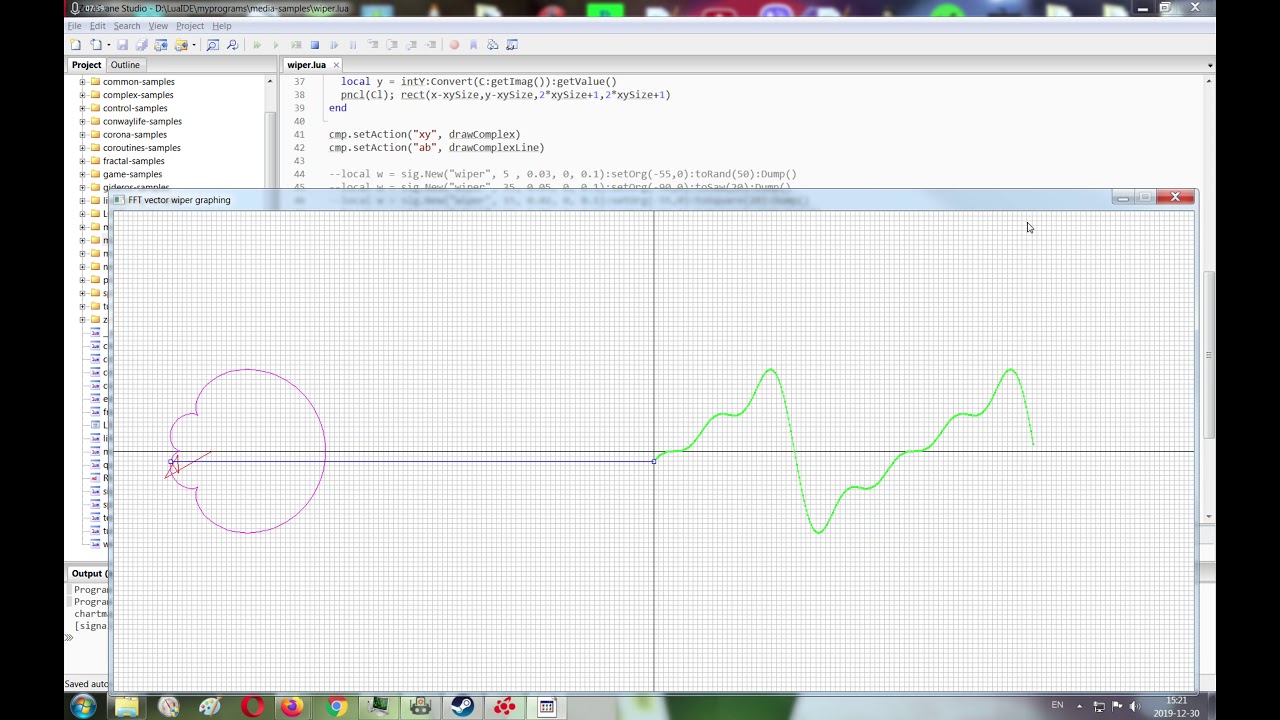1280x720 pixels.
Task: Open the File menu
Action: coord(74,26)
